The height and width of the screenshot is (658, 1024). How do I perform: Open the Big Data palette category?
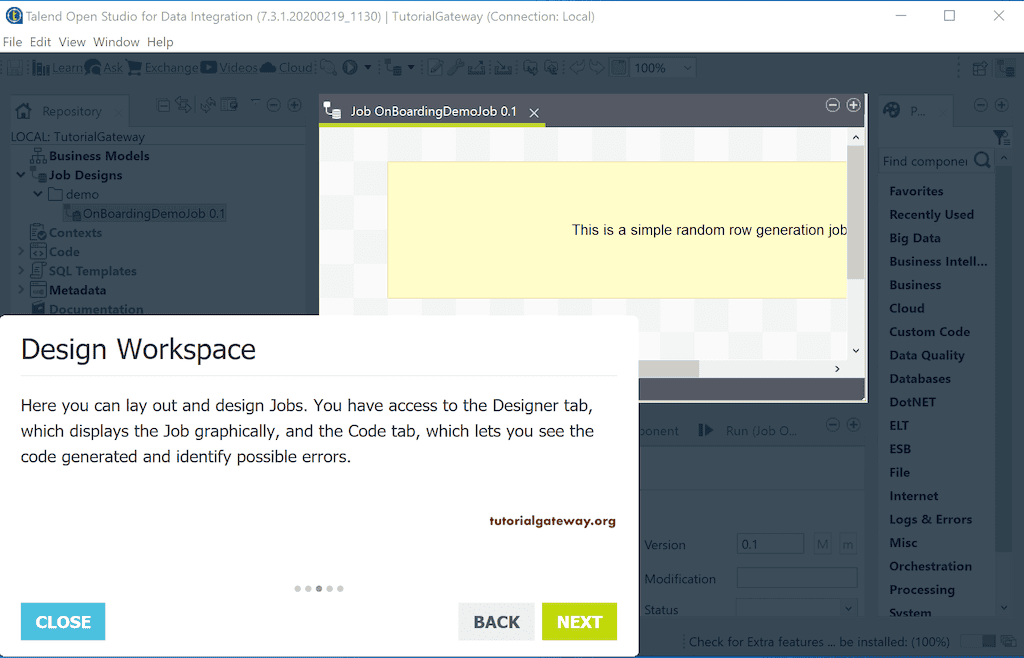pos(914,238)
